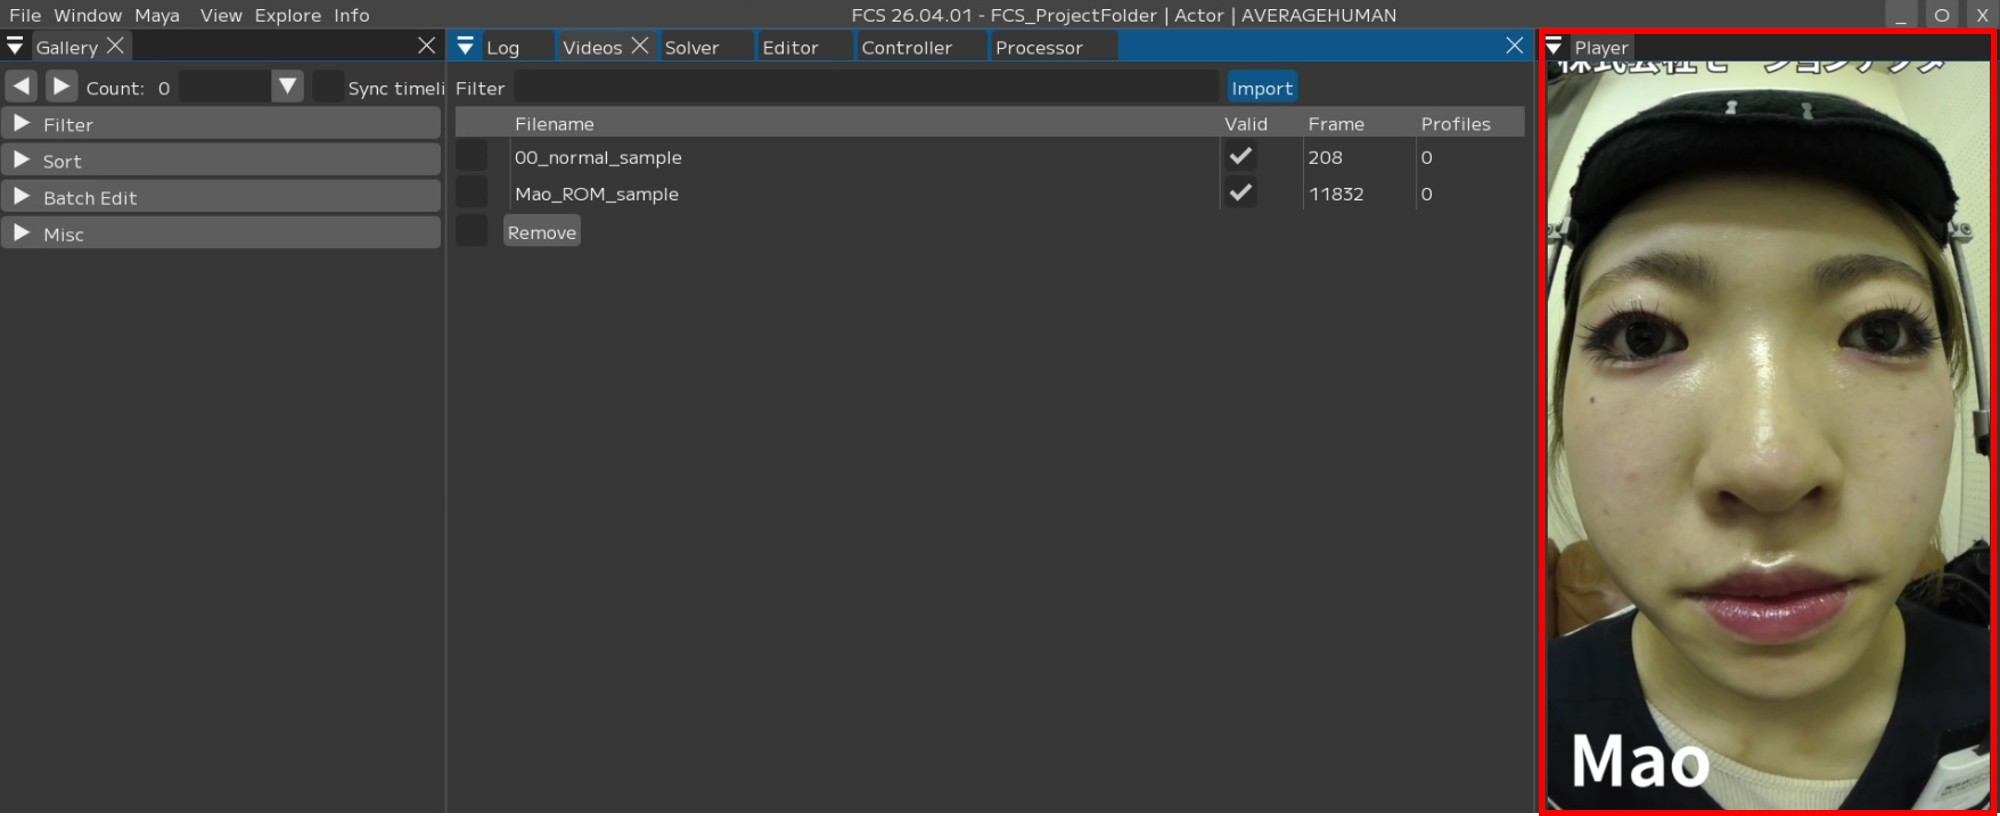Open the Videos panel menu triangle
Screen dimensions: 2000x816
pos(465,46)
